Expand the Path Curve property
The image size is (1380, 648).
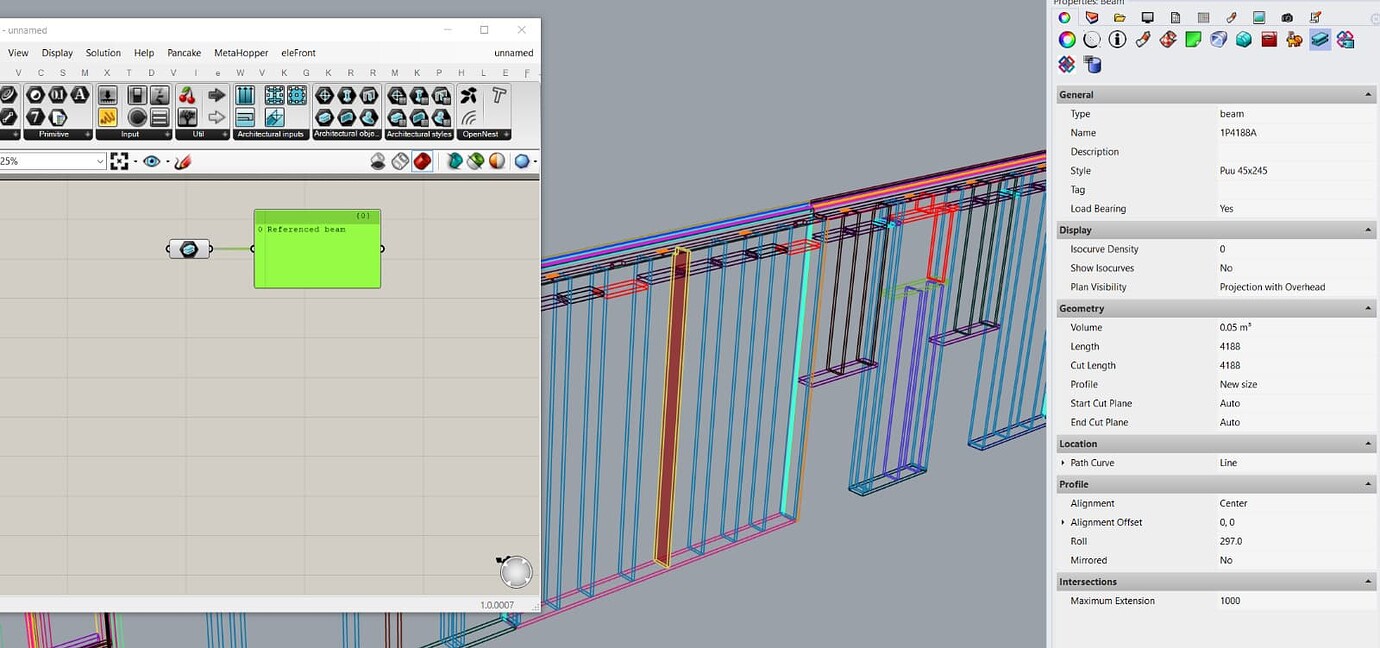pyautogui.click(x=1062, y=462)
